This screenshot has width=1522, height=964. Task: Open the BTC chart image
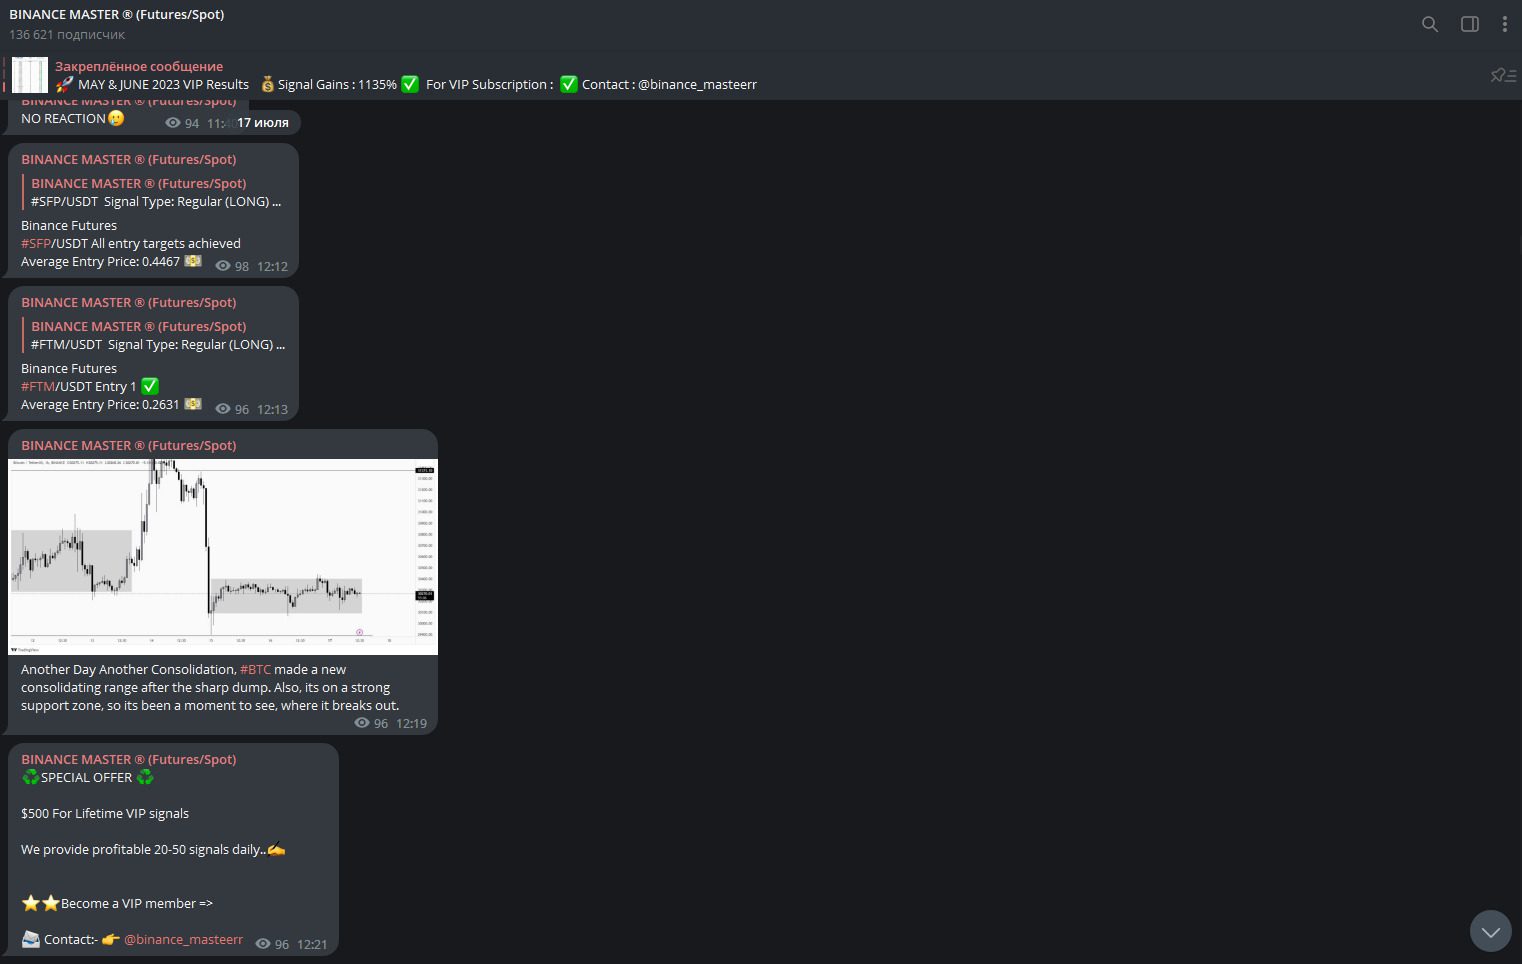pyautogui.click(x=223, y=557)
